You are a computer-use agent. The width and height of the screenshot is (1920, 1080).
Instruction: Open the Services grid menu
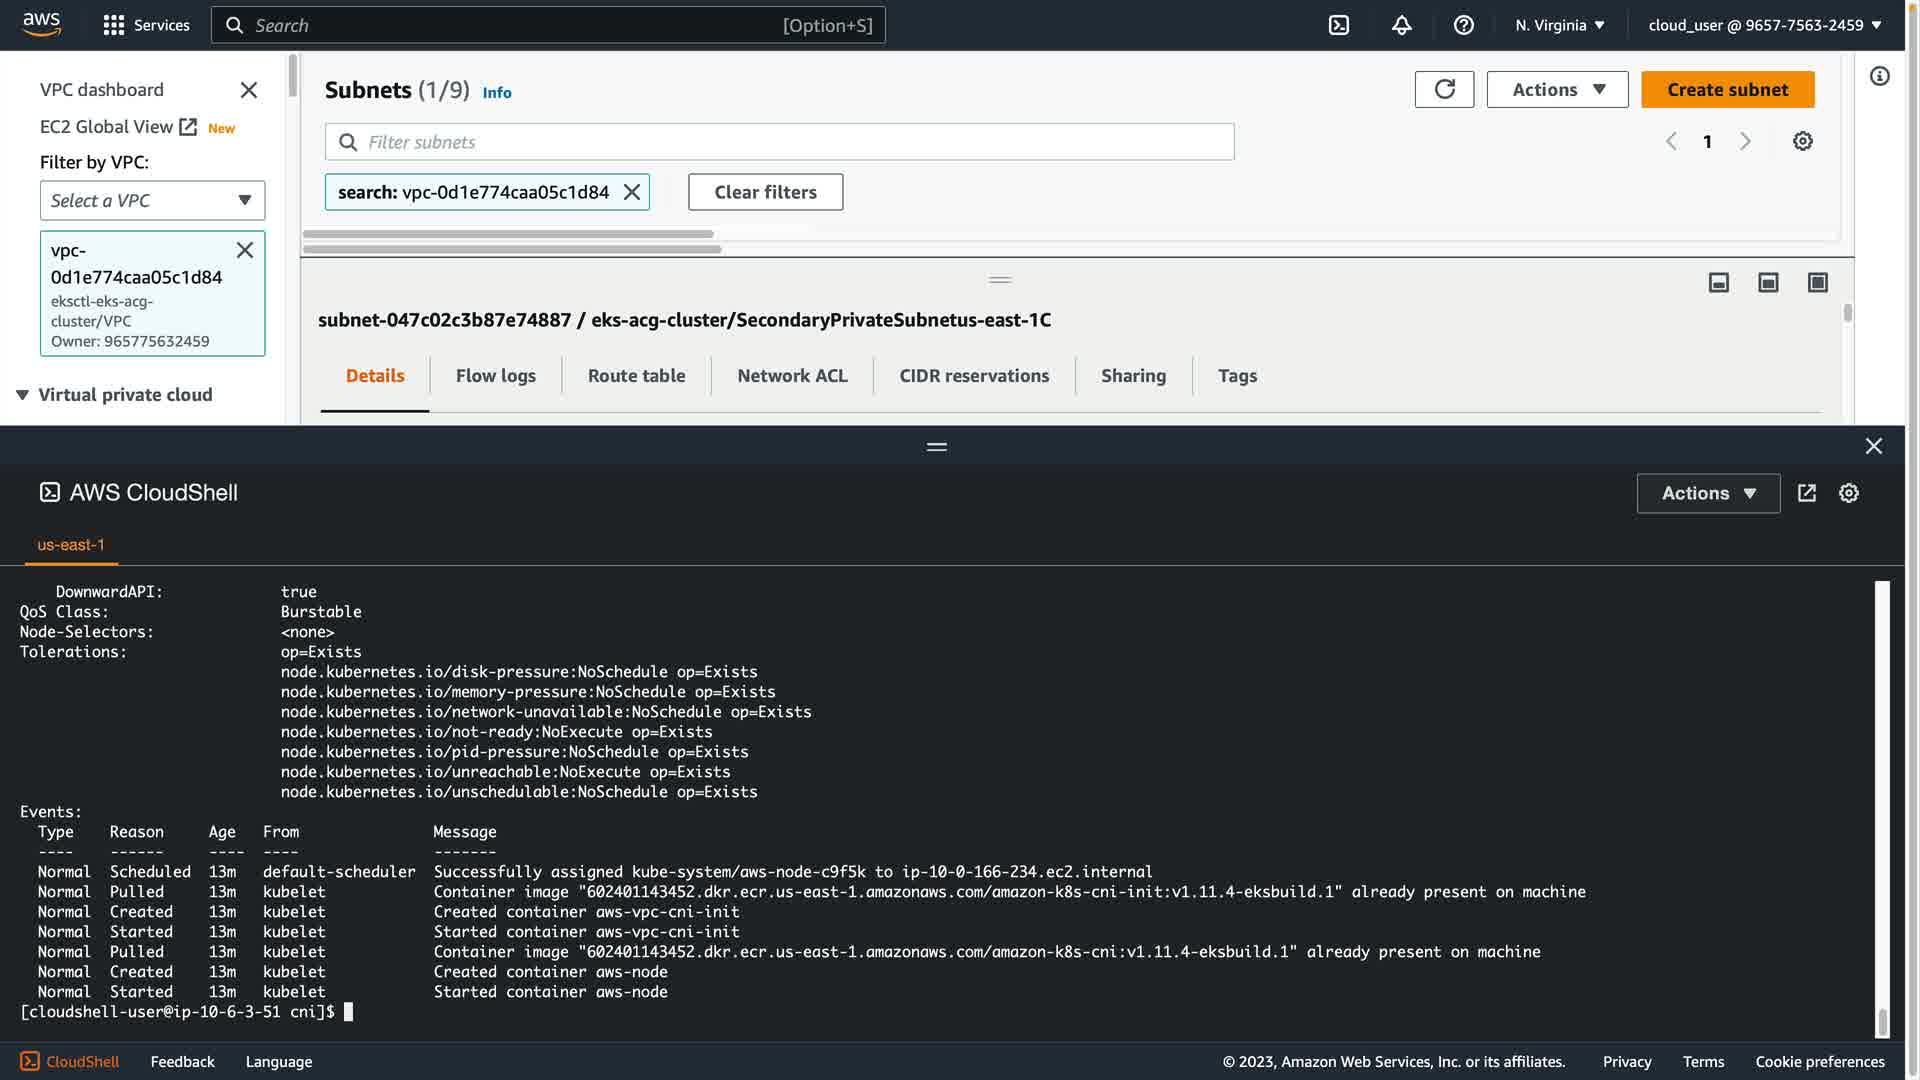(114, 25)
